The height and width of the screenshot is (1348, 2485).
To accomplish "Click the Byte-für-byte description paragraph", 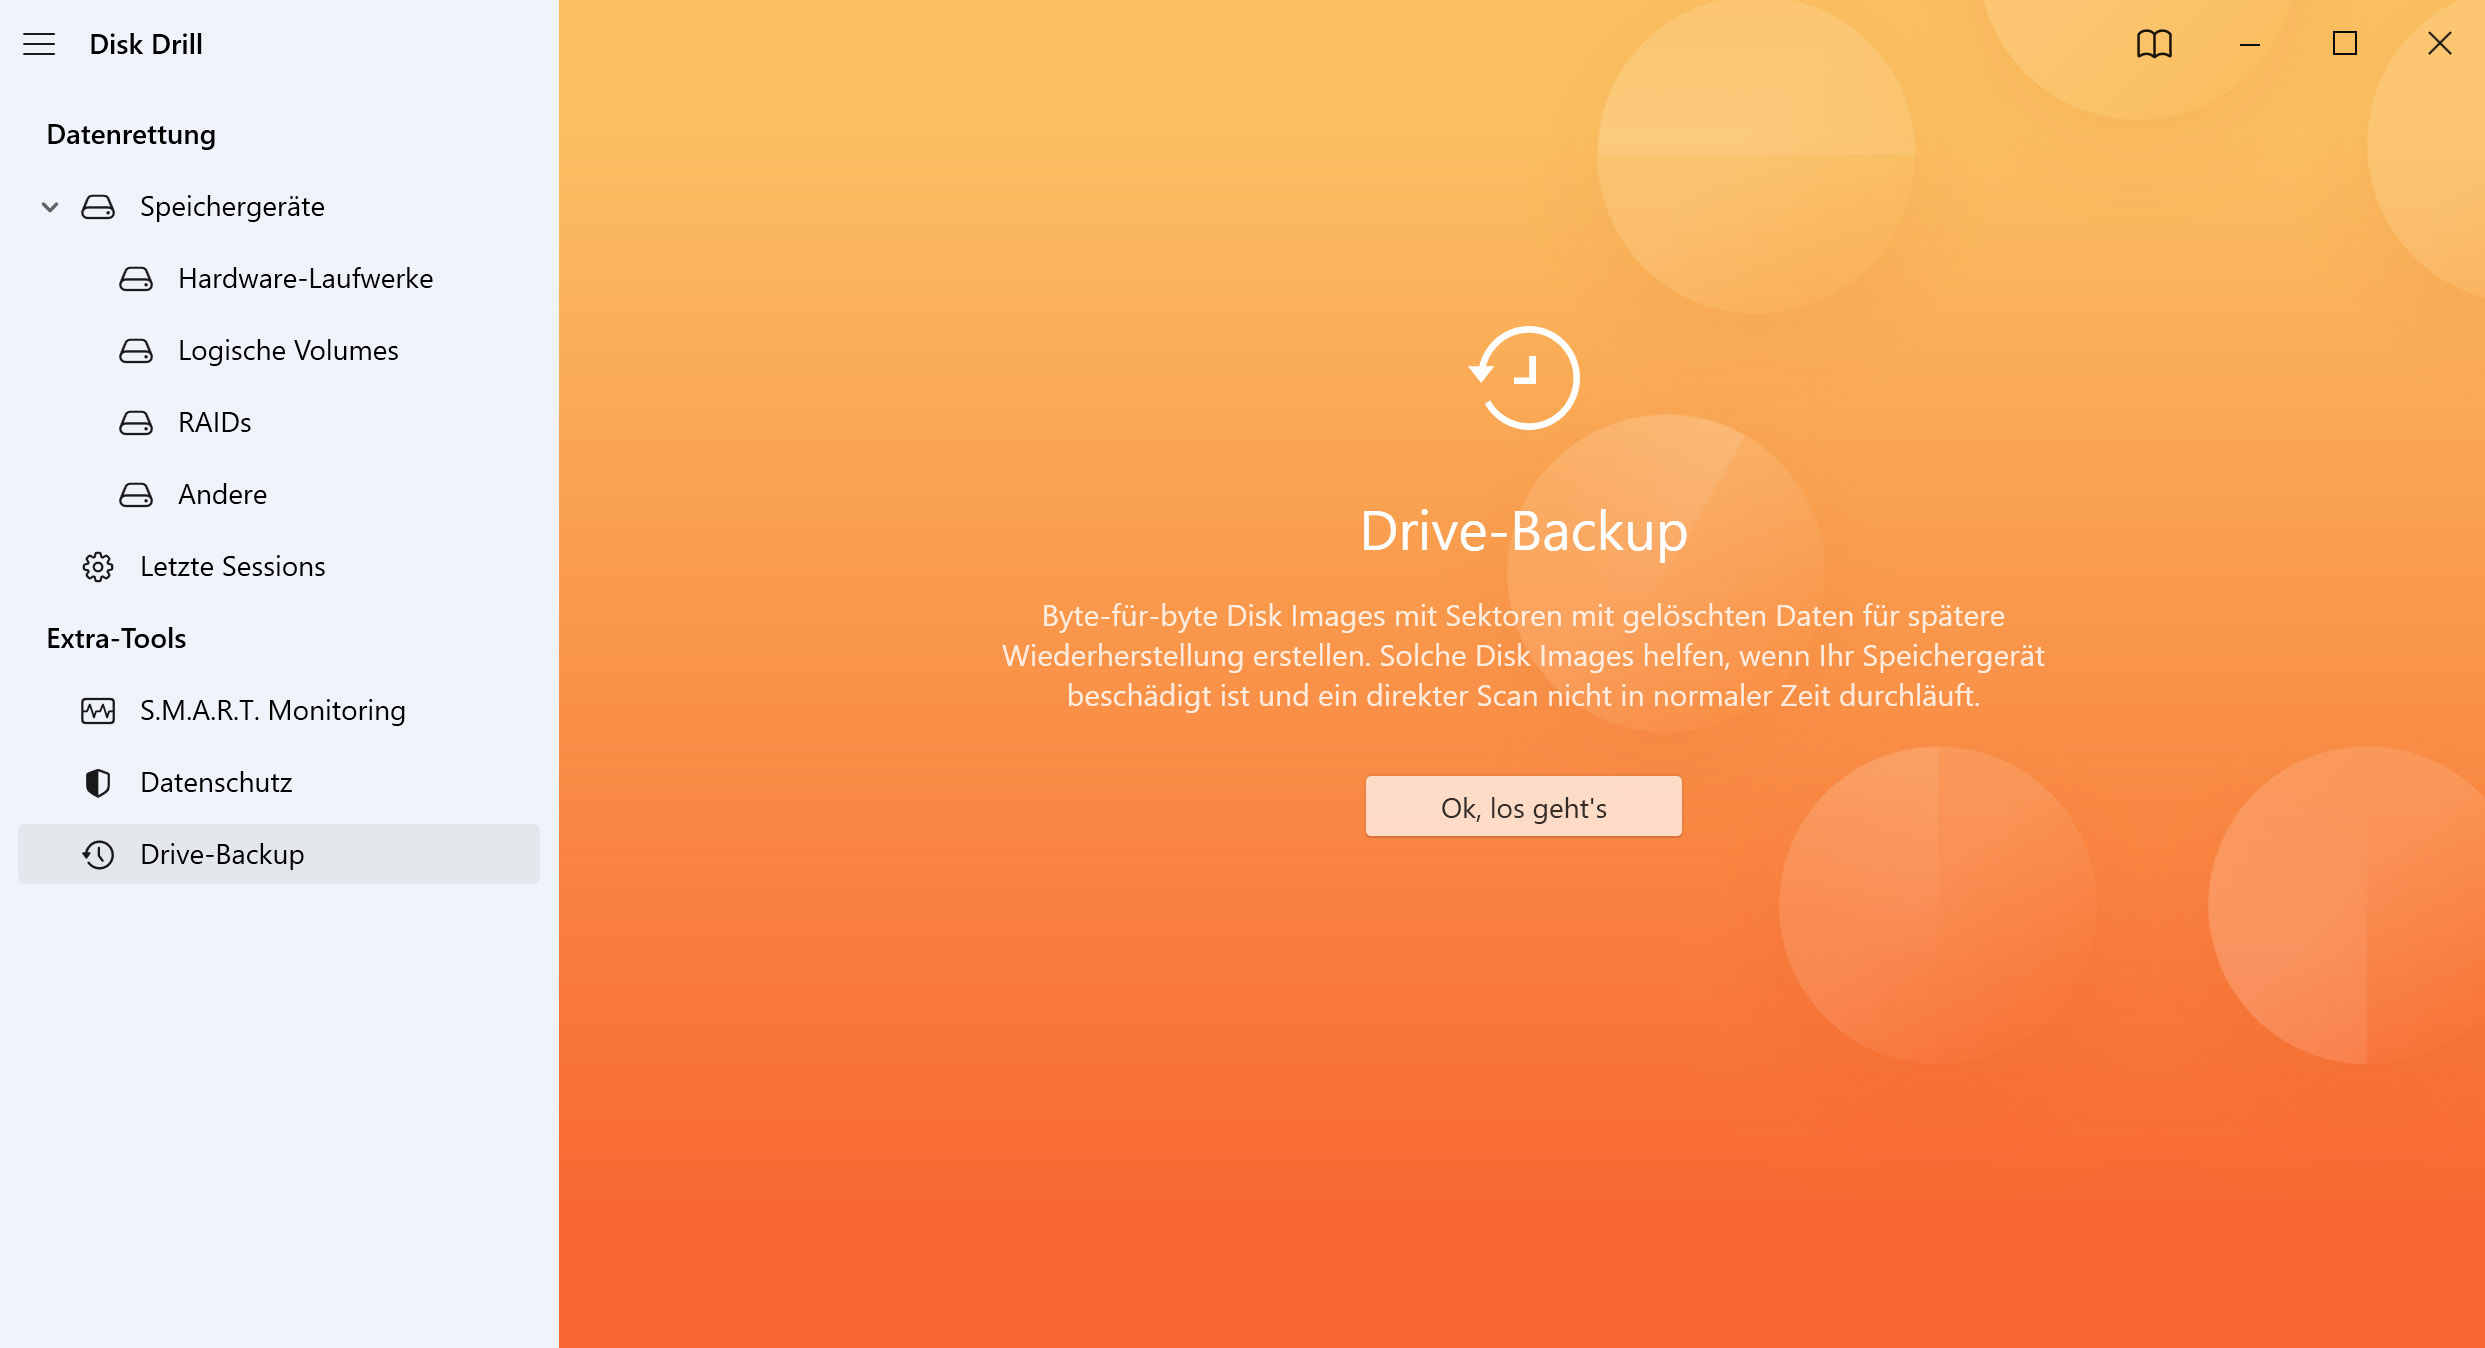I will (x=1524, y=656).
